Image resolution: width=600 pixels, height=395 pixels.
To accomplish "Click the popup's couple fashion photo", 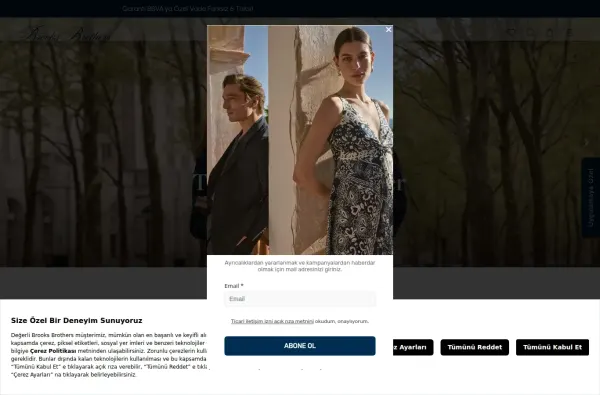I will pos(300,140).
